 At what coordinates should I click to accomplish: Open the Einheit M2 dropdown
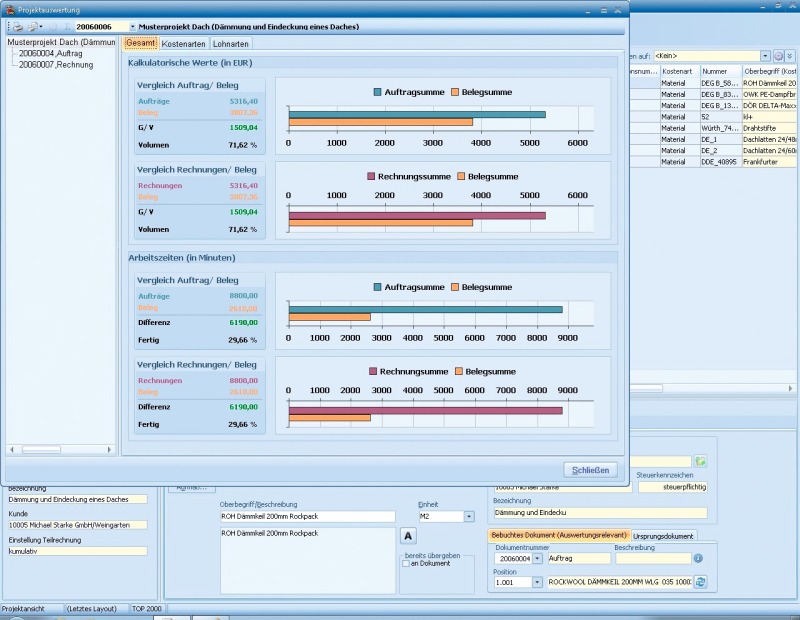[x=469, y=516]
